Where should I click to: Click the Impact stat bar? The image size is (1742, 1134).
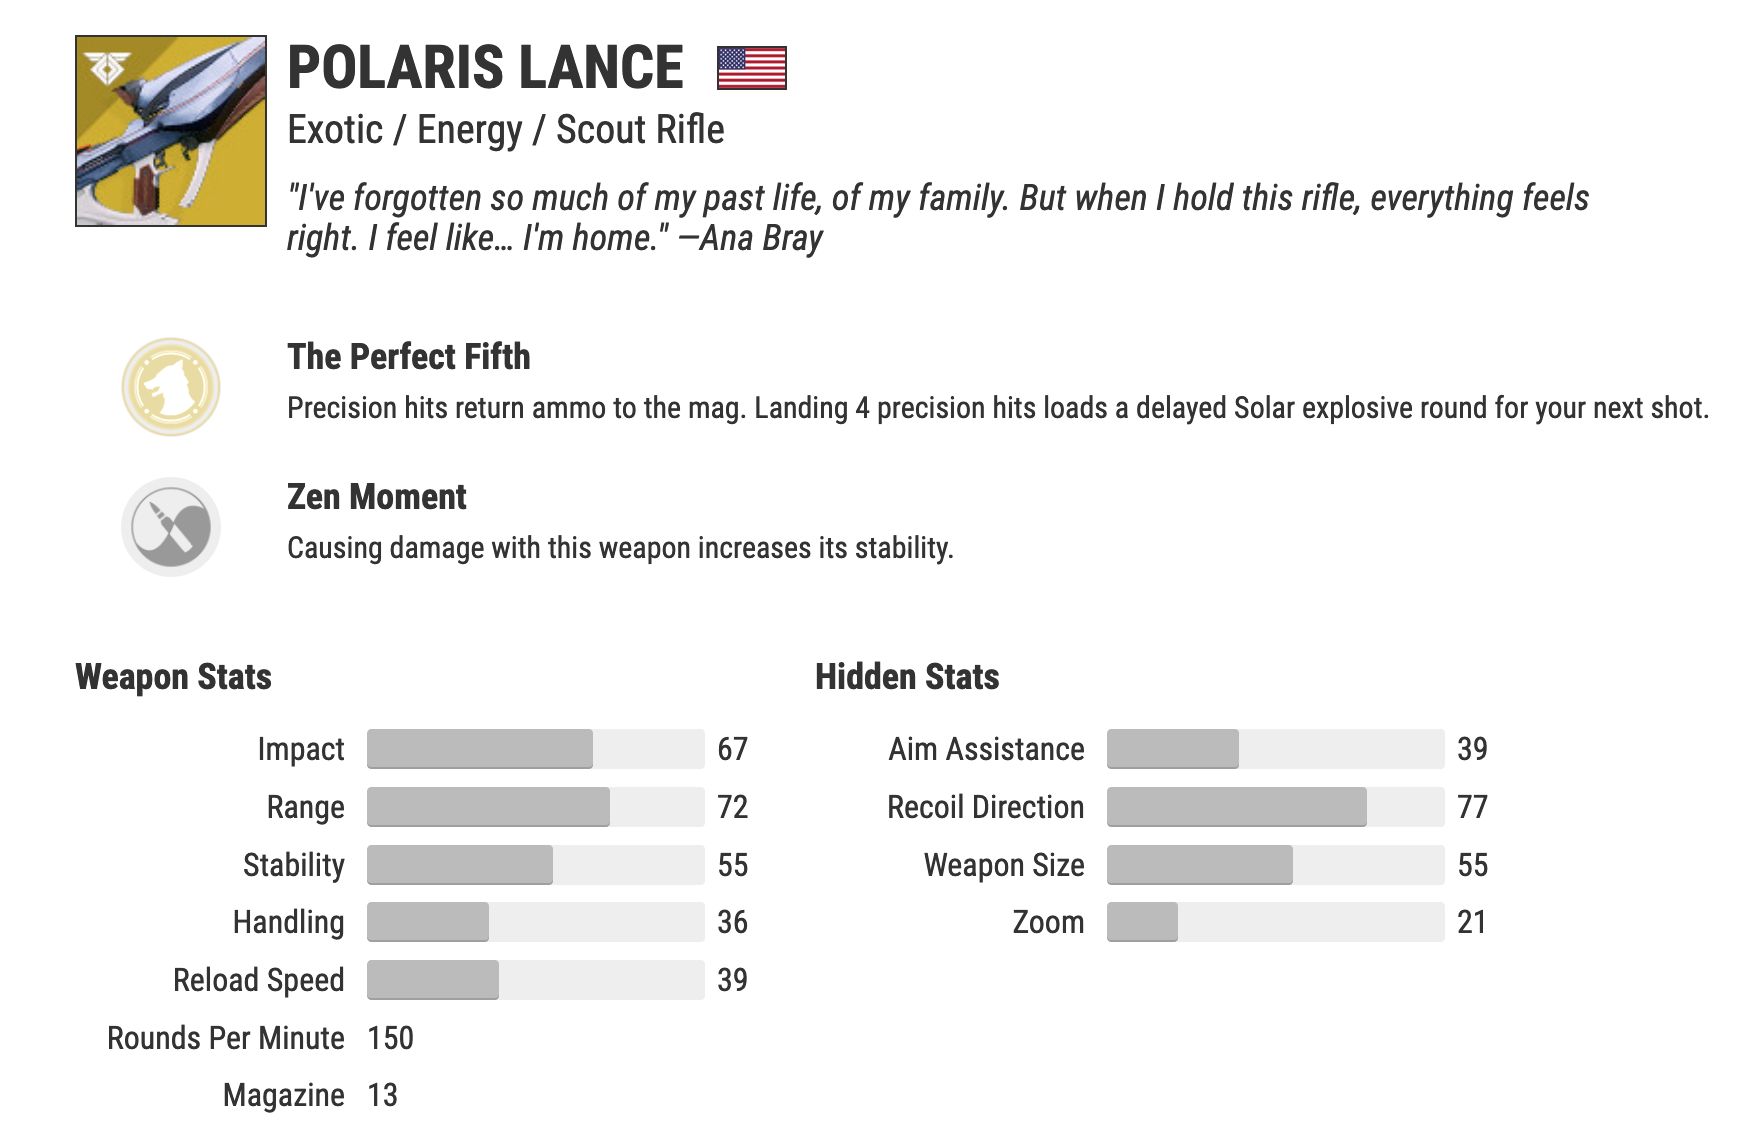coord(535,749)
